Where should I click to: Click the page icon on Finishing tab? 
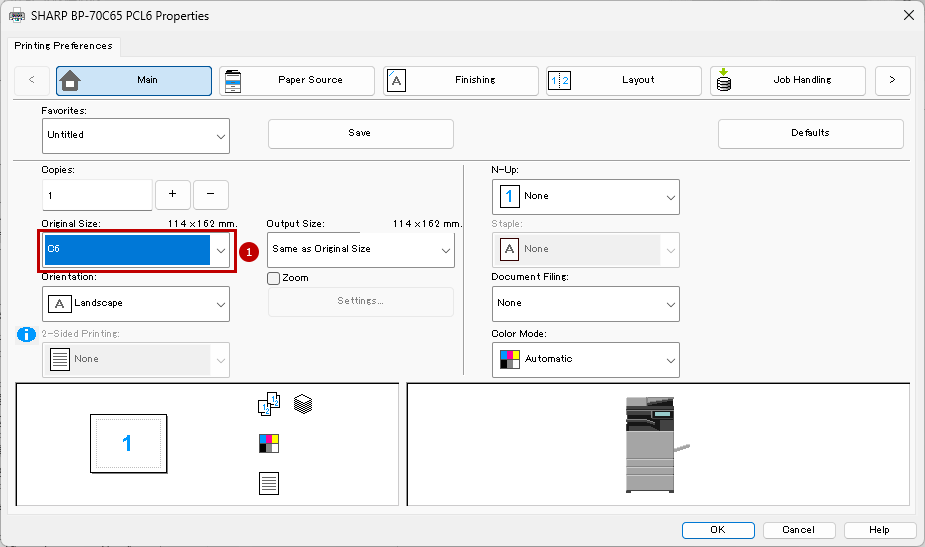396,81
